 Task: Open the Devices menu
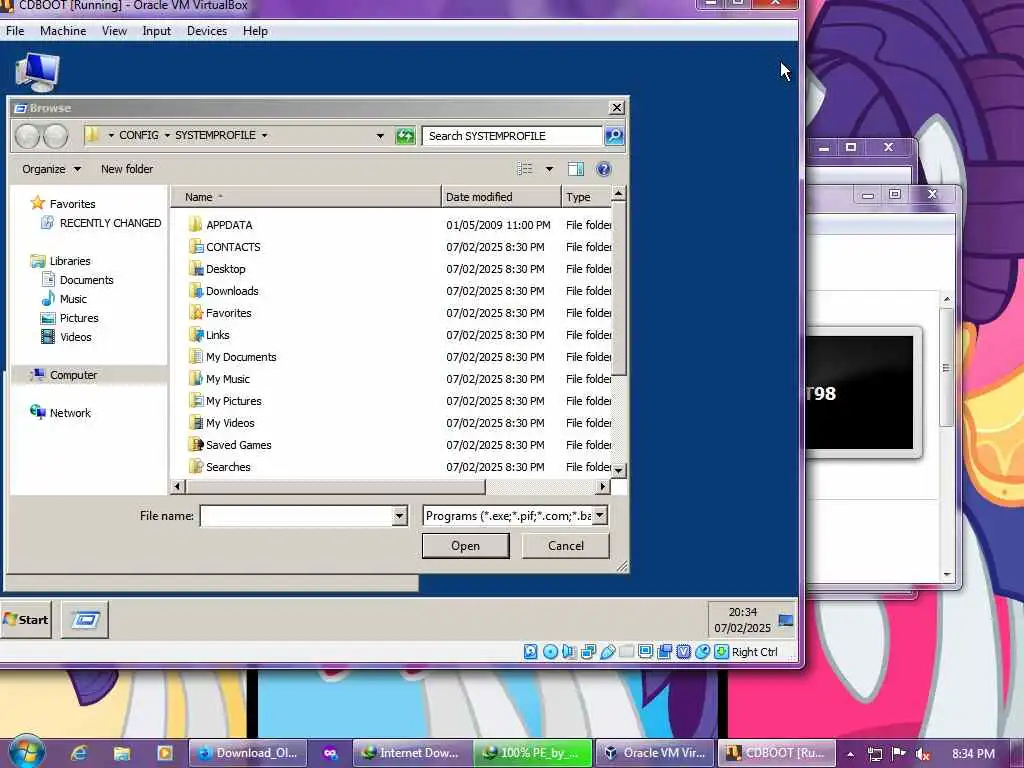point(207,31)
